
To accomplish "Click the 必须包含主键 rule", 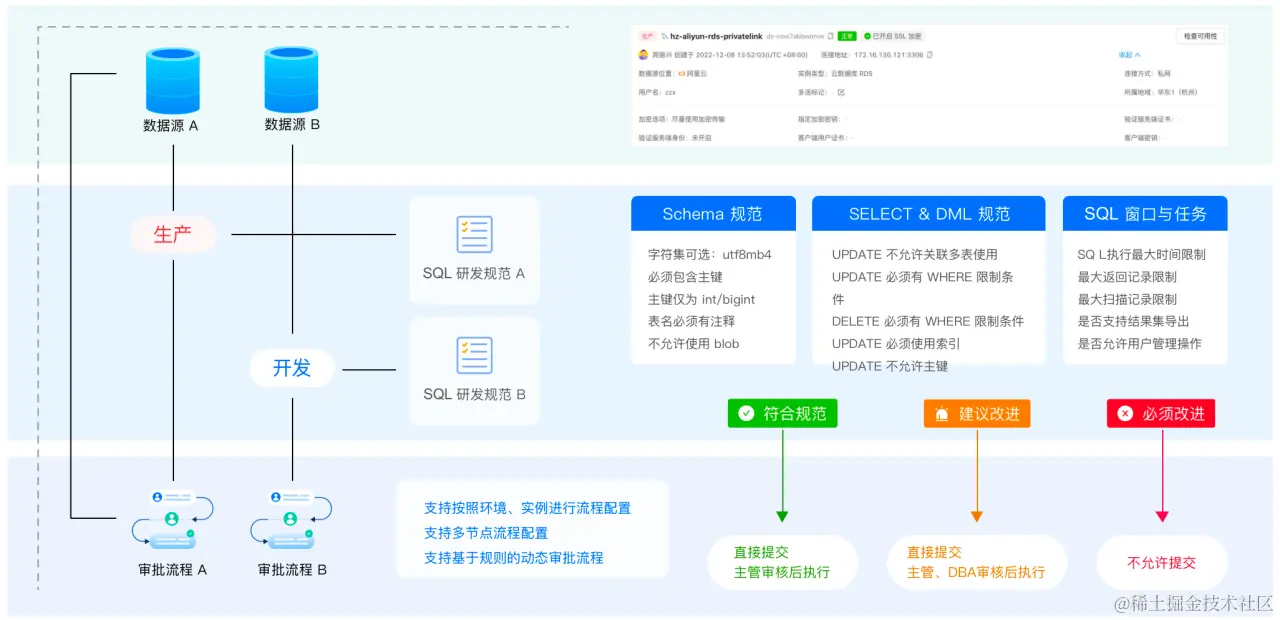I will pyautogui.click(x=685, y=277).
